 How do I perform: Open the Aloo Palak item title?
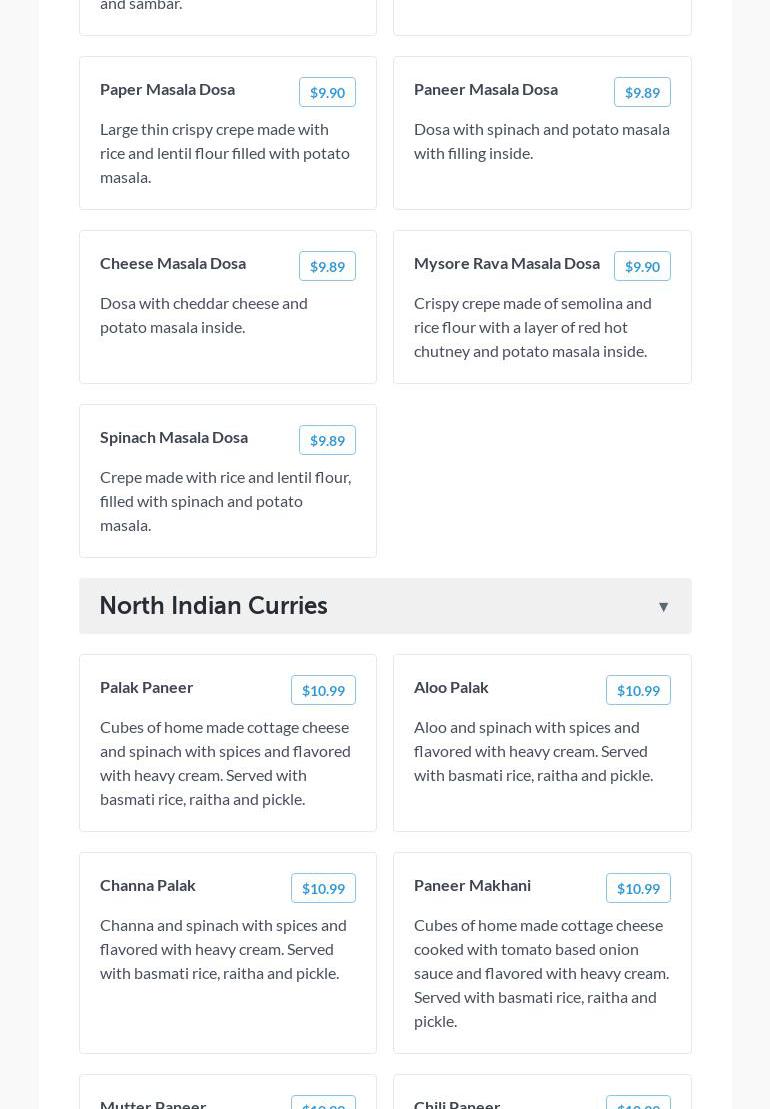pos(451,687)
